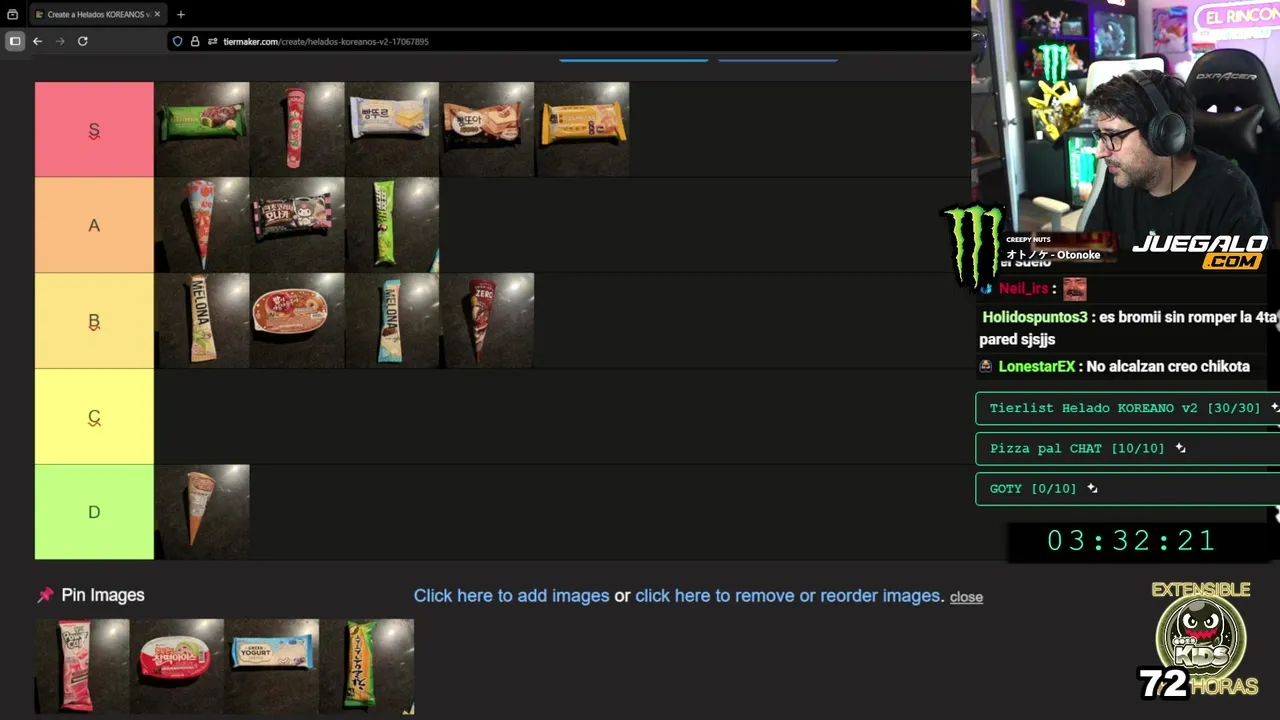Click the emote after Neil_irs in chat
Image resolution: width=1280 pixels, height=720 pixels.
[1074, 289]
